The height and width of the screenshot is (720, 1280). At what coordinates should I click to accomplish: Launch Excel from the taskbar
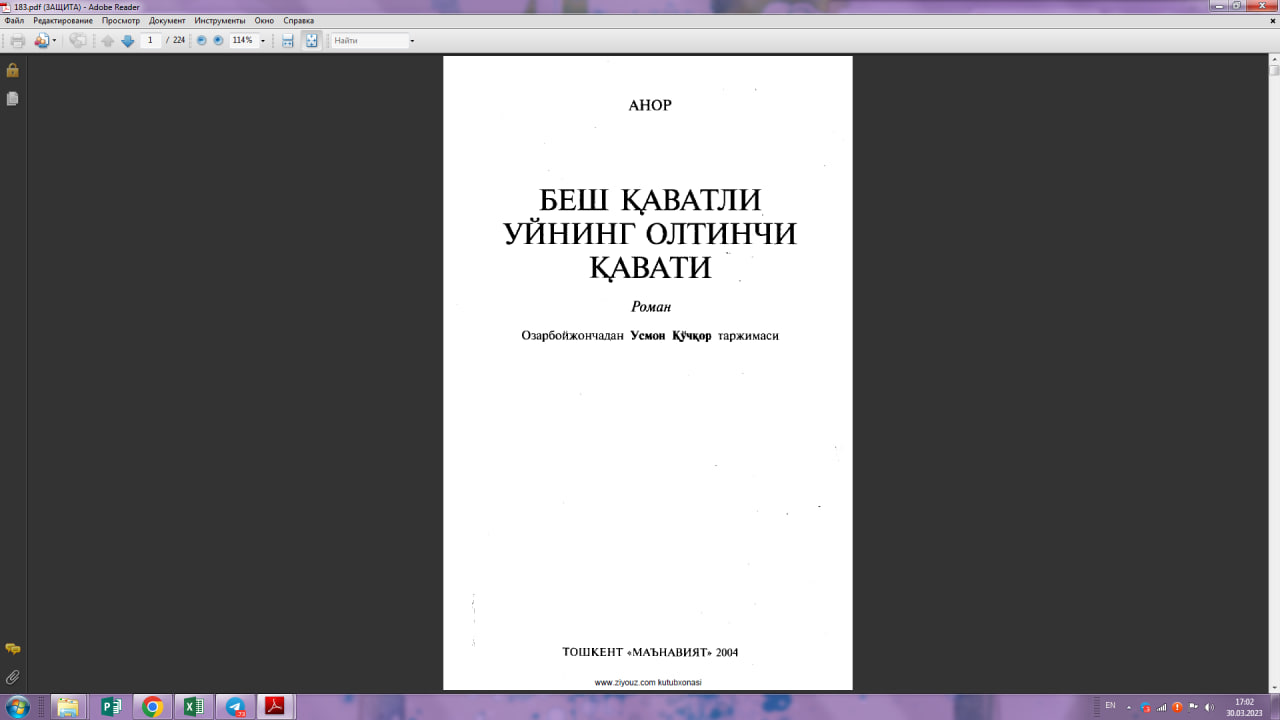tap(192, 707)
